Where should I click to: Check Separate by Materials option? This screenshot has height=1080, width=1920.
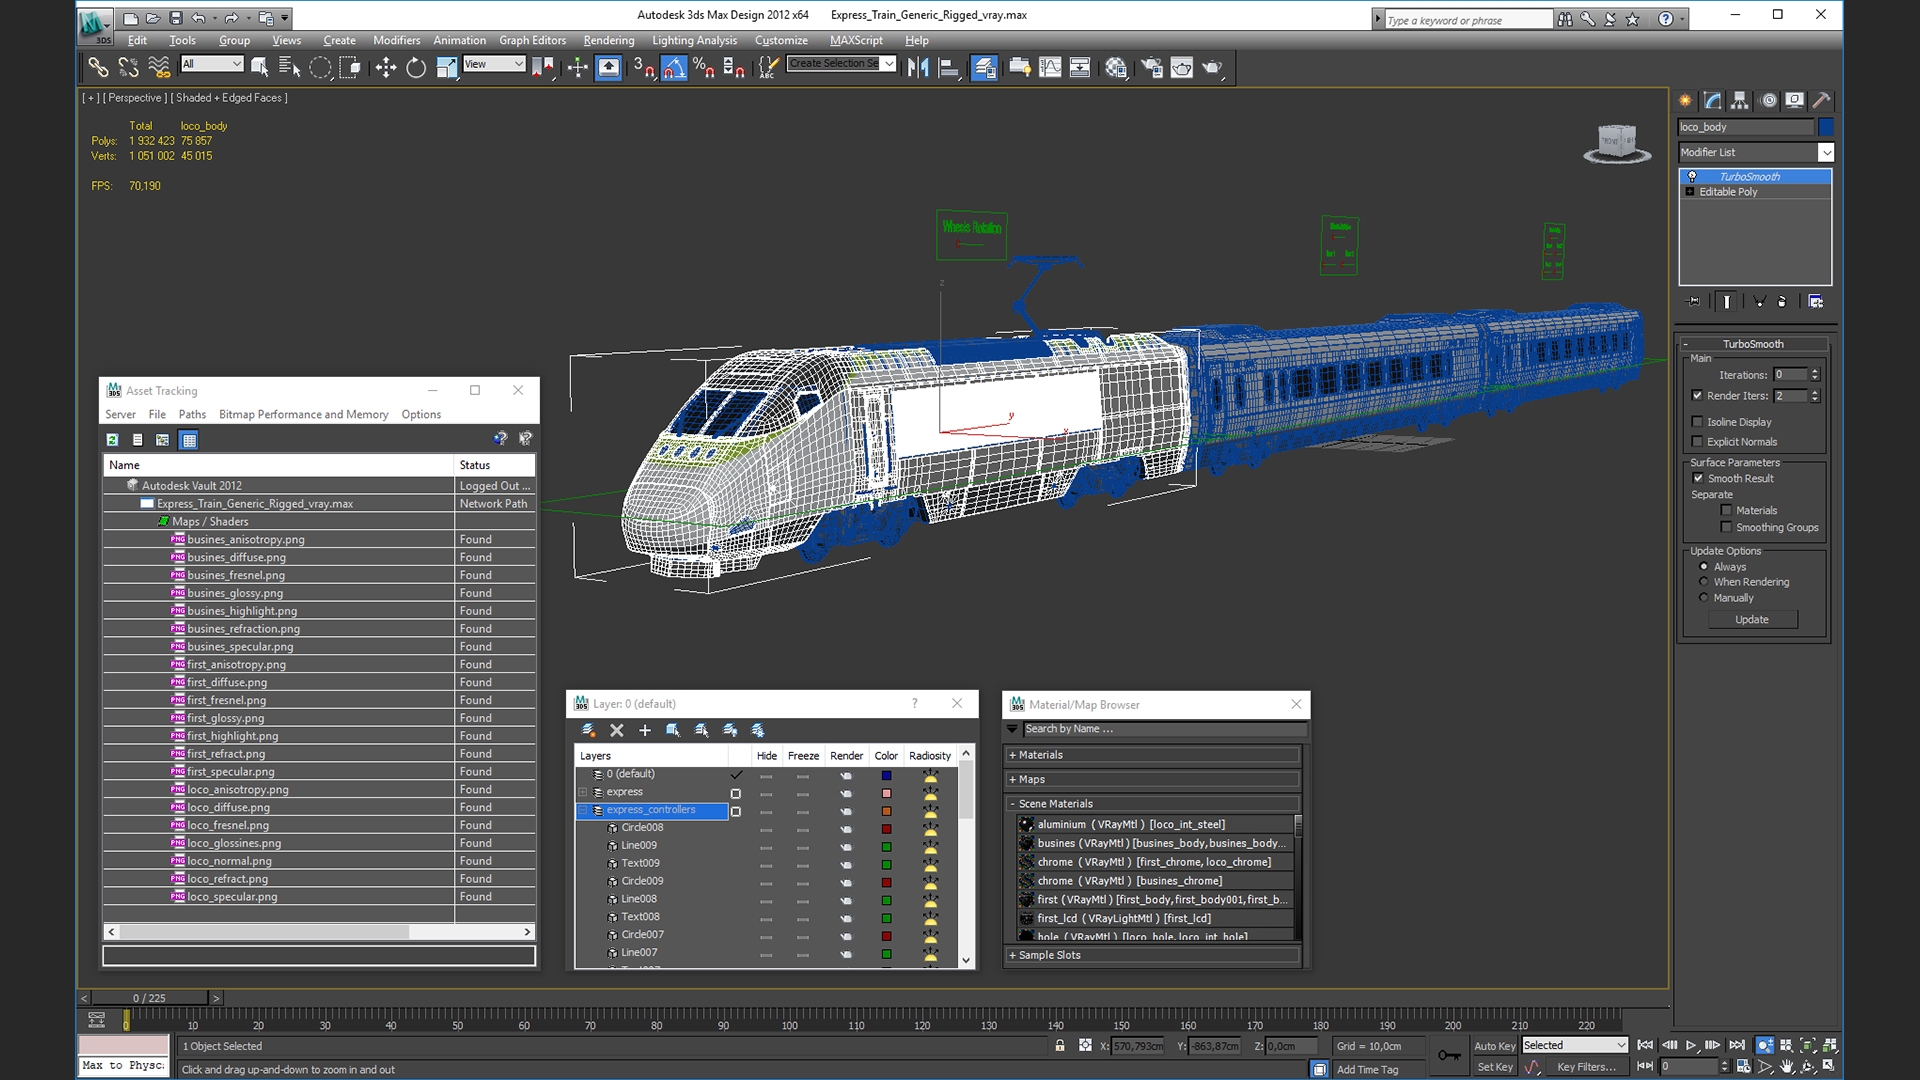tap(1726, 510)
